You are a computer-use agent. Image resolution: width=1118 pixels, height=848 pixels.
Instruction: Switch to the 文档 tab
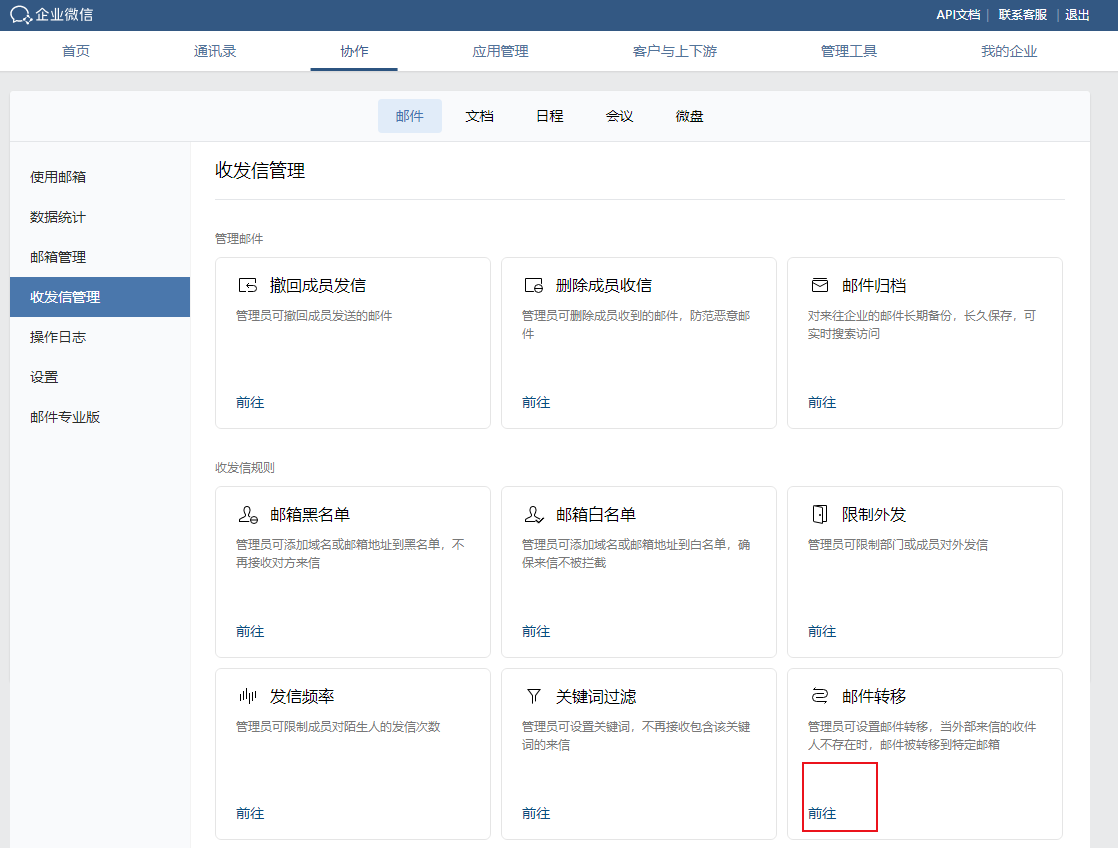479,116
